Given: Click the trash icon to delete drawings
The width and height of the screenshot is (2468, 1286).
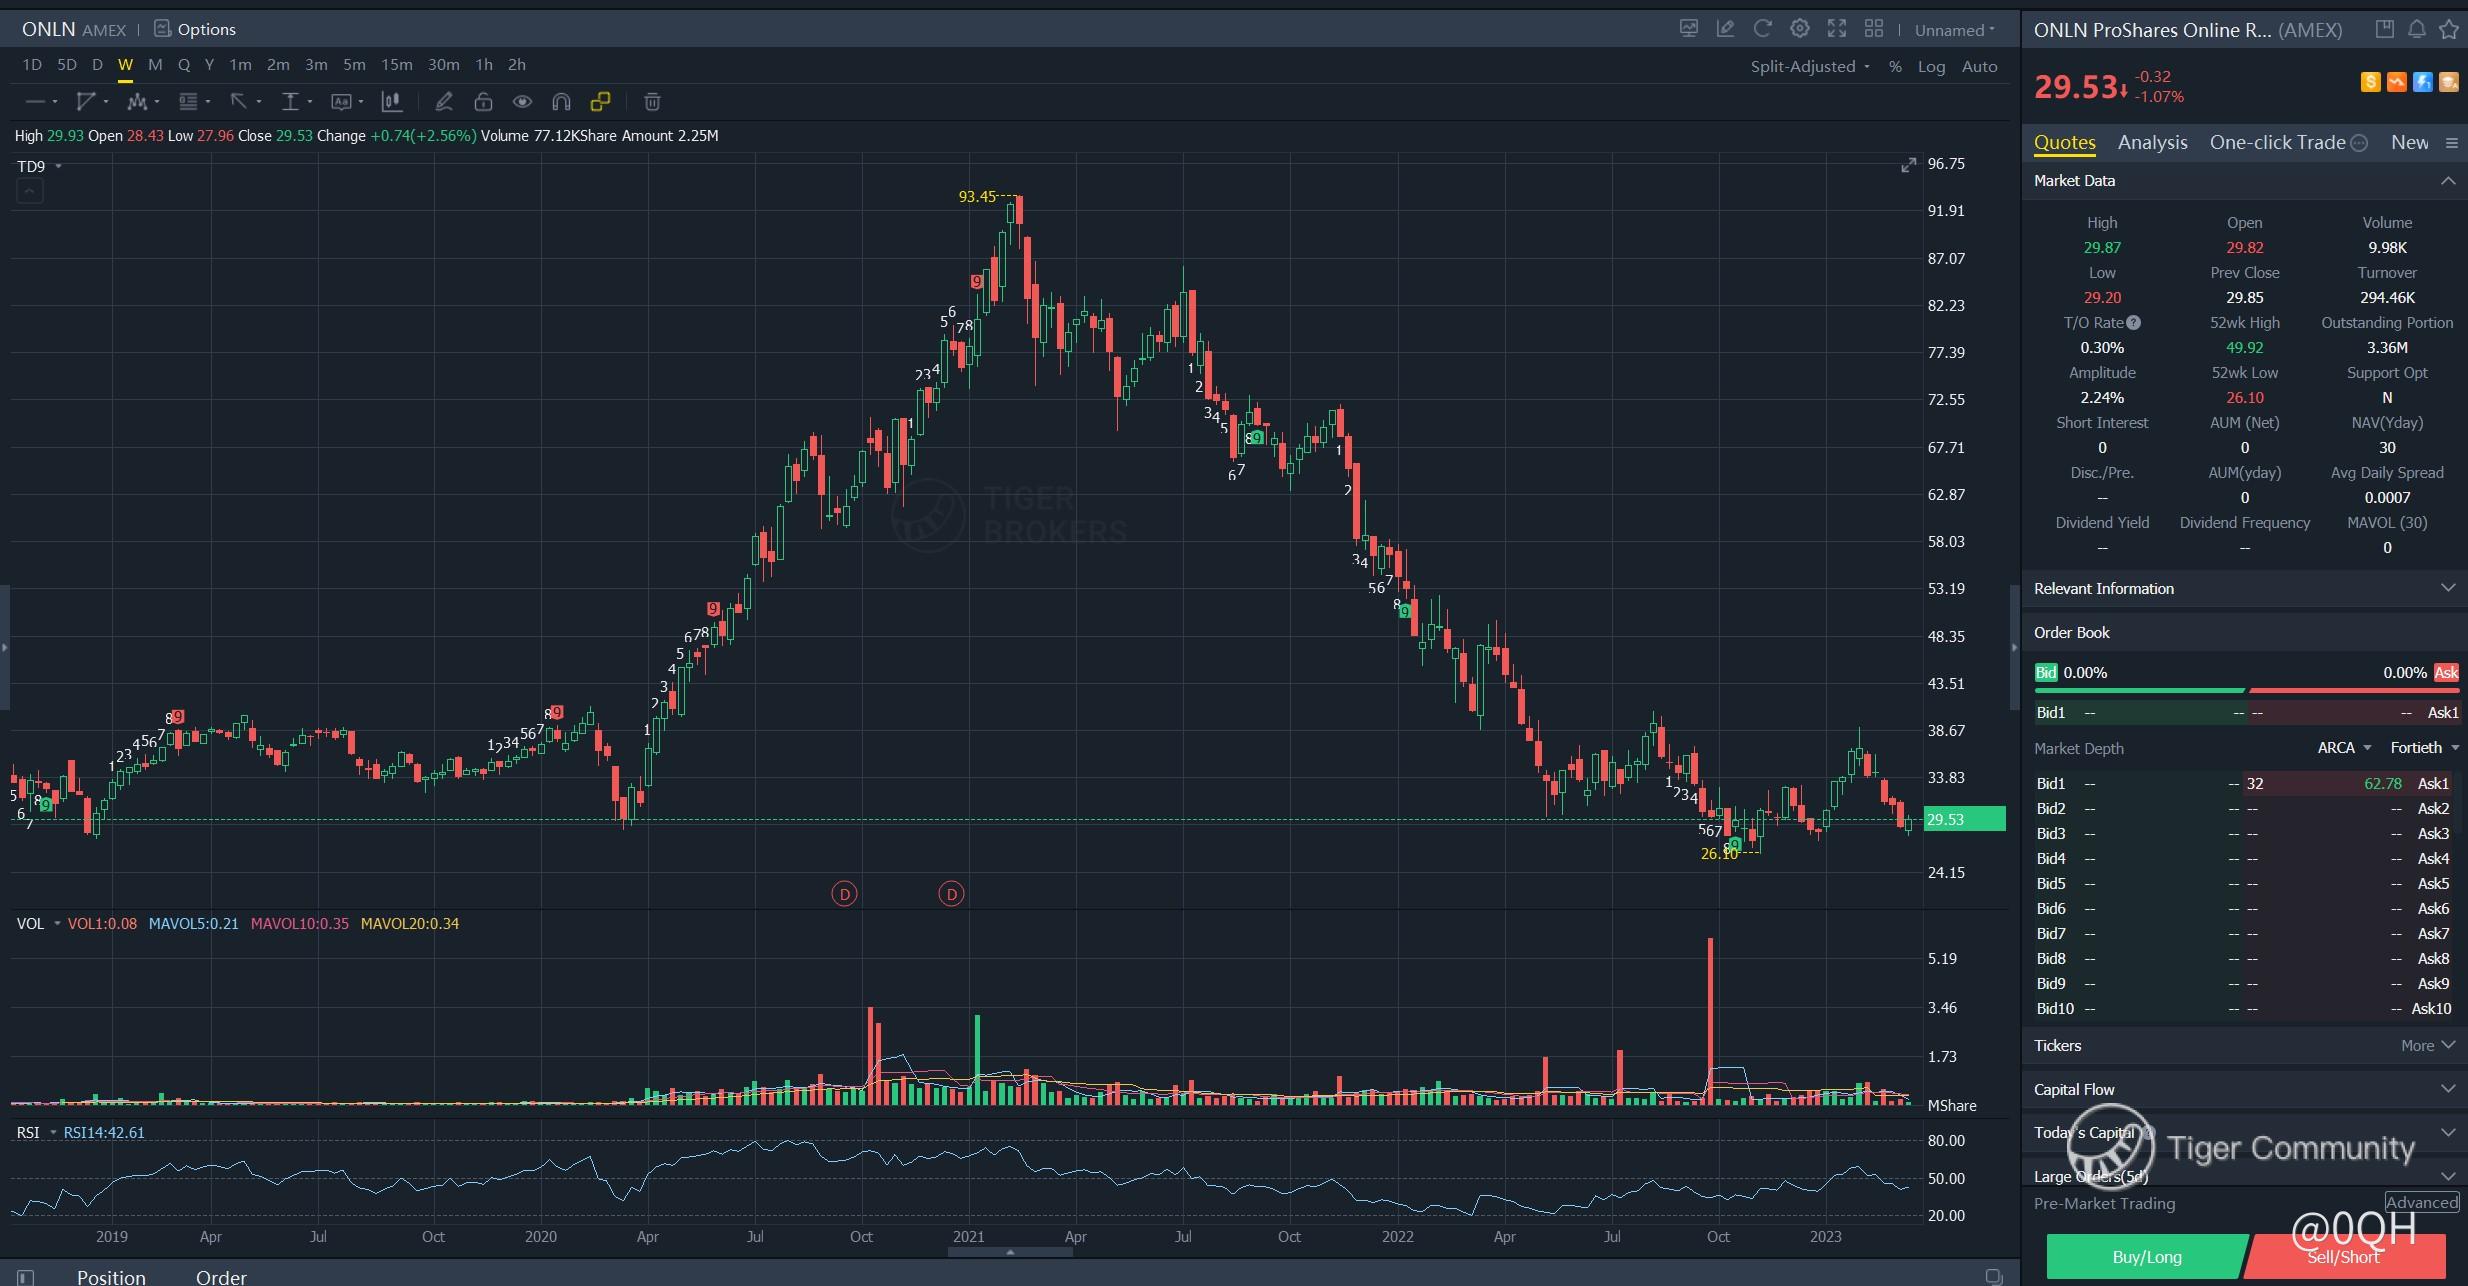Looking at the screenshot, I should coord(652,101).
